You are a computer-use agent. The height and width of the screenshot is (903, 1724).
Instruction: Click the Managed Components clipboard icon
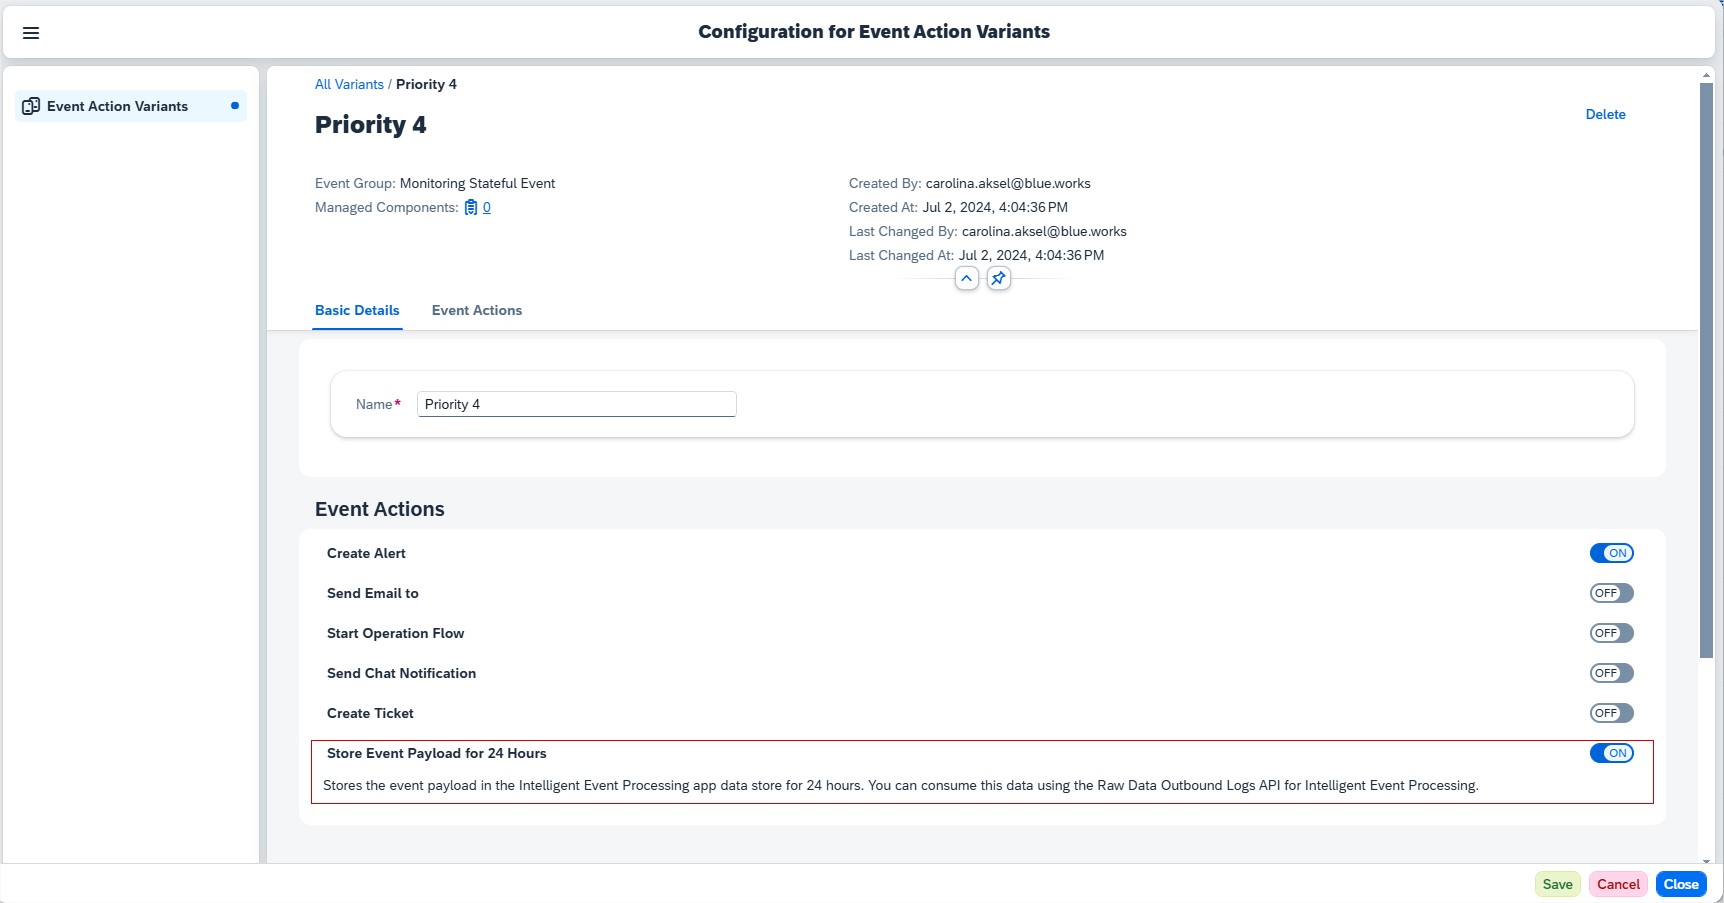(471, 208)
